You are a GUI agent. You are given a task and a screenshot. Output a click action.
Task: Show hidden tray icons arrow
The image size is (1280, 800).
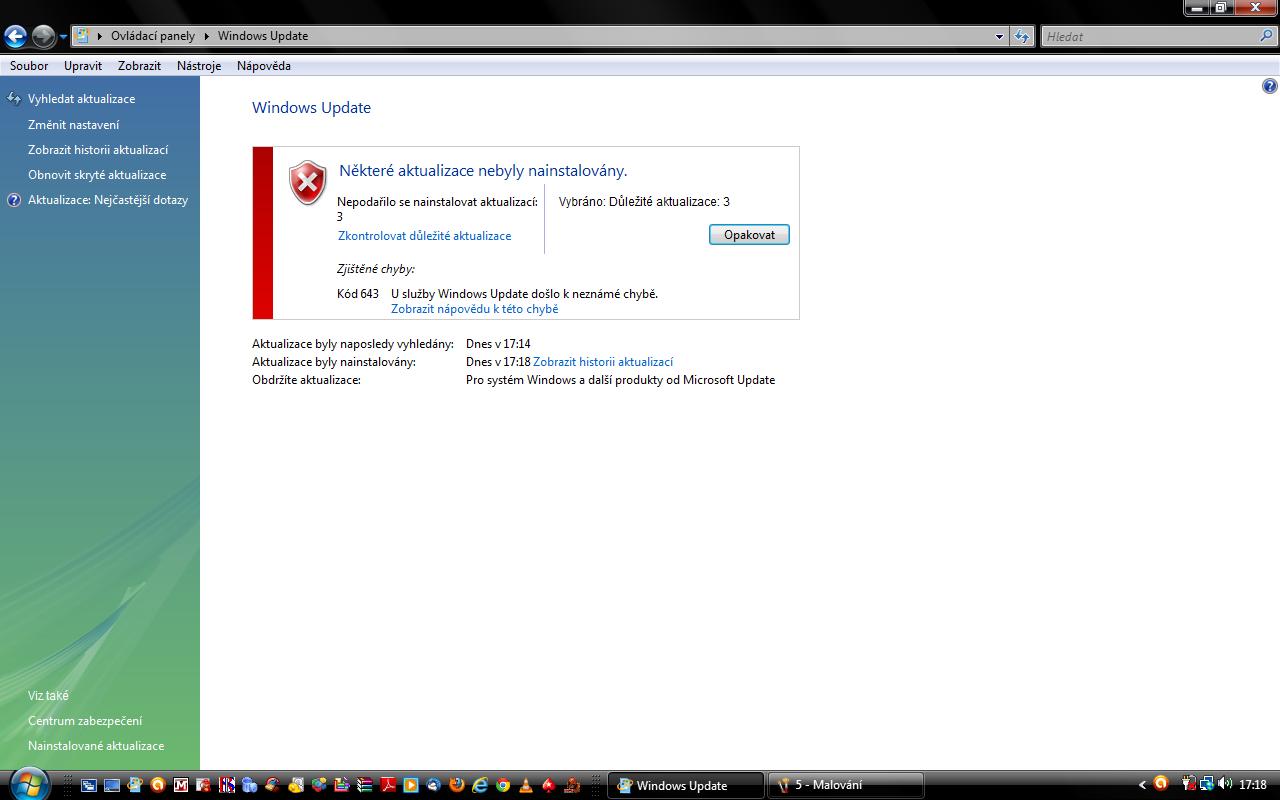[1143, 785]
